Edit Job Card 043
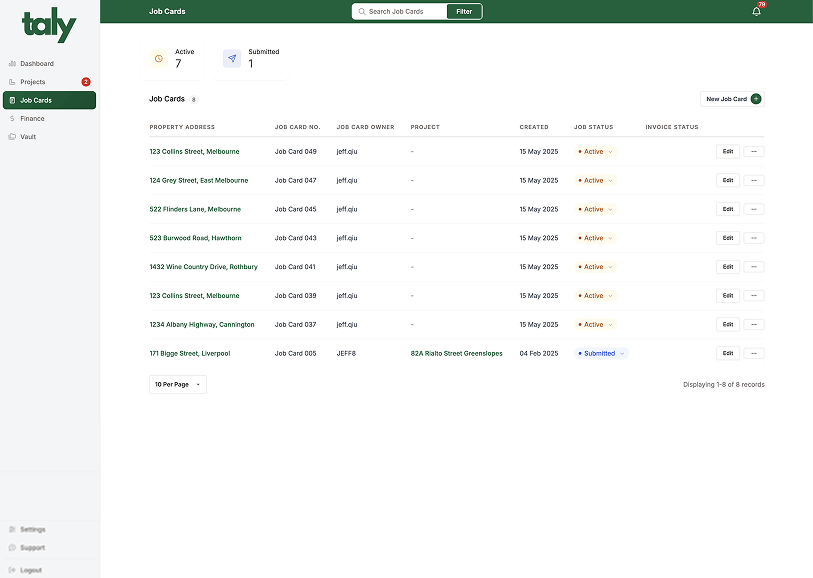 point(727,238)
